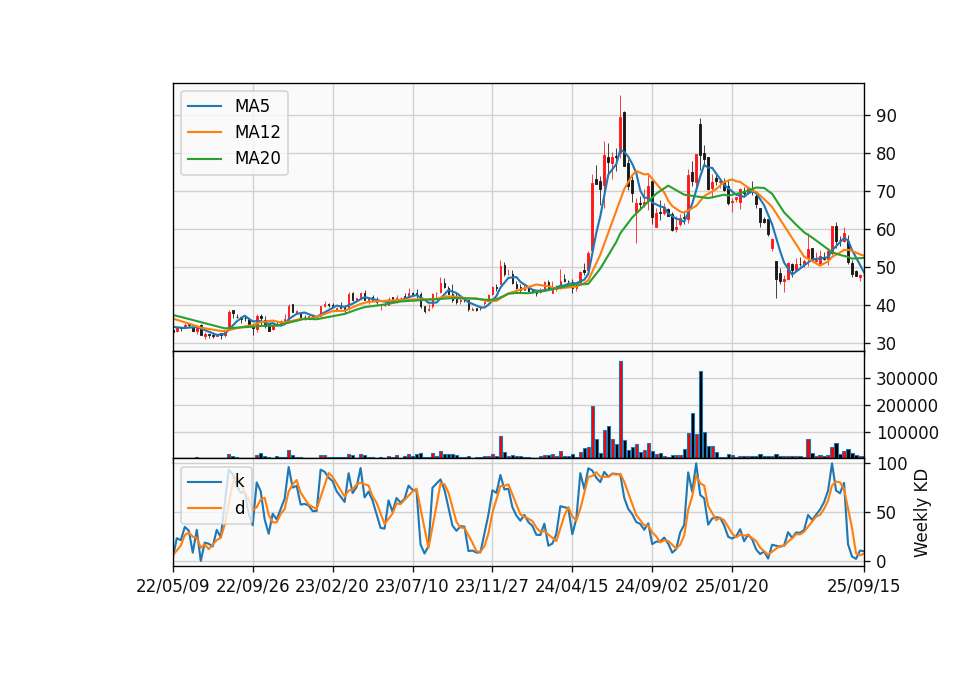This screenshot has width=960, height=690.
Task: Click the 23/07/10 date tick label
Action: click(412, 586)
